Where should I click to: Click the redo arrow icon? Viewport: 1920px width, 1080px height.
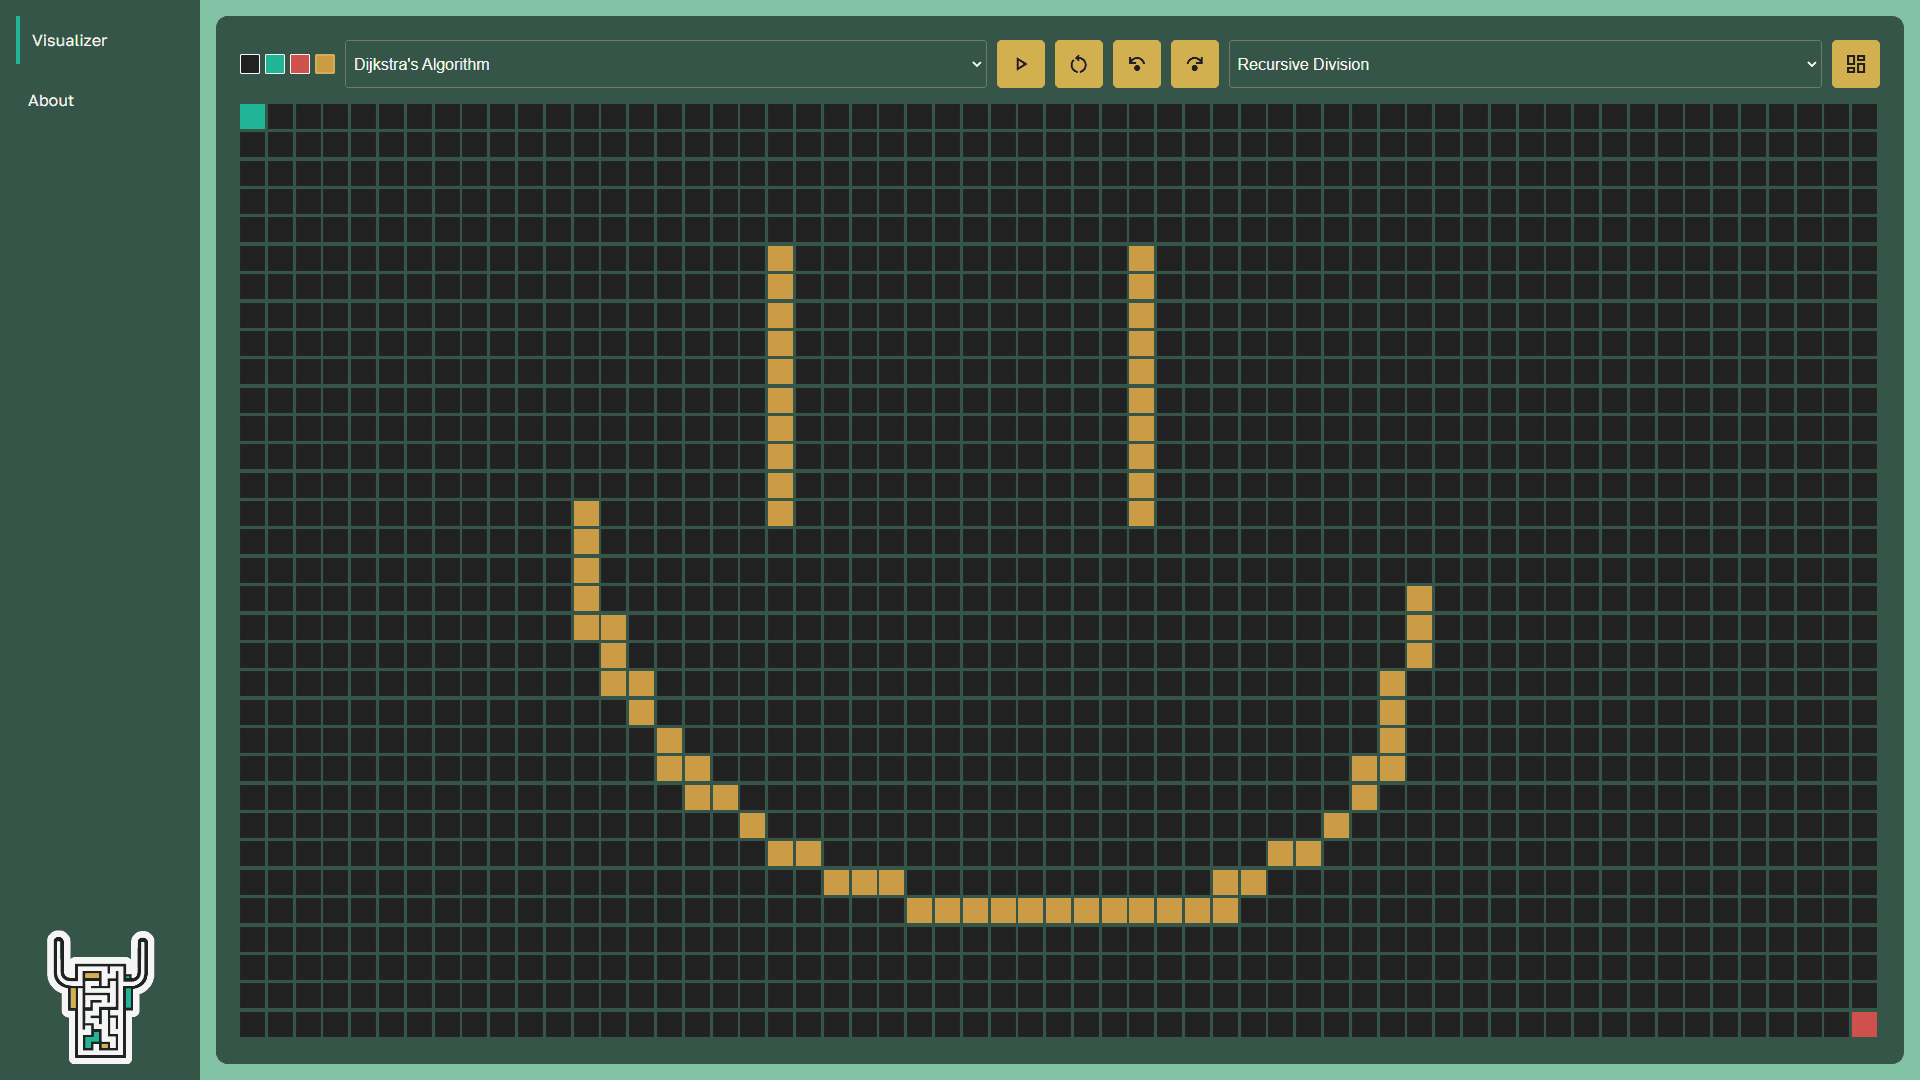[1194, 64]
